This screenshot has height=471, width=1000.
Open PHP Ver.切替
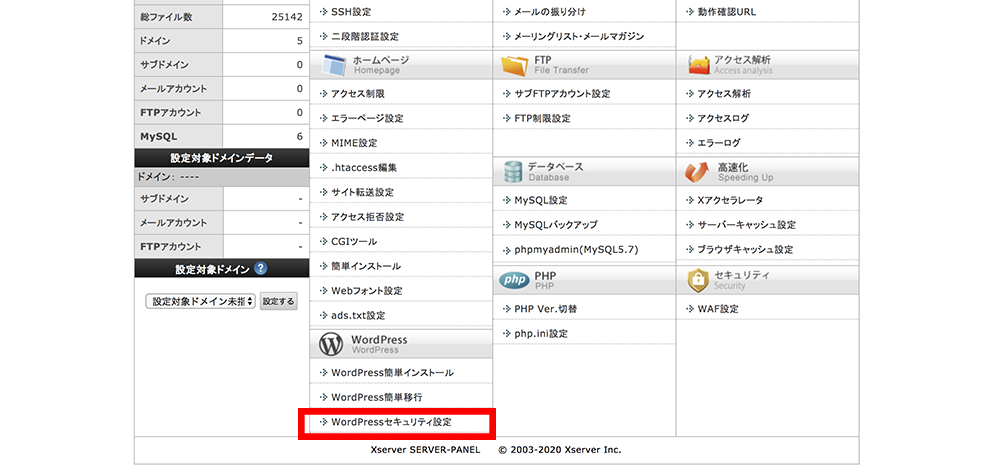point(546,309)
